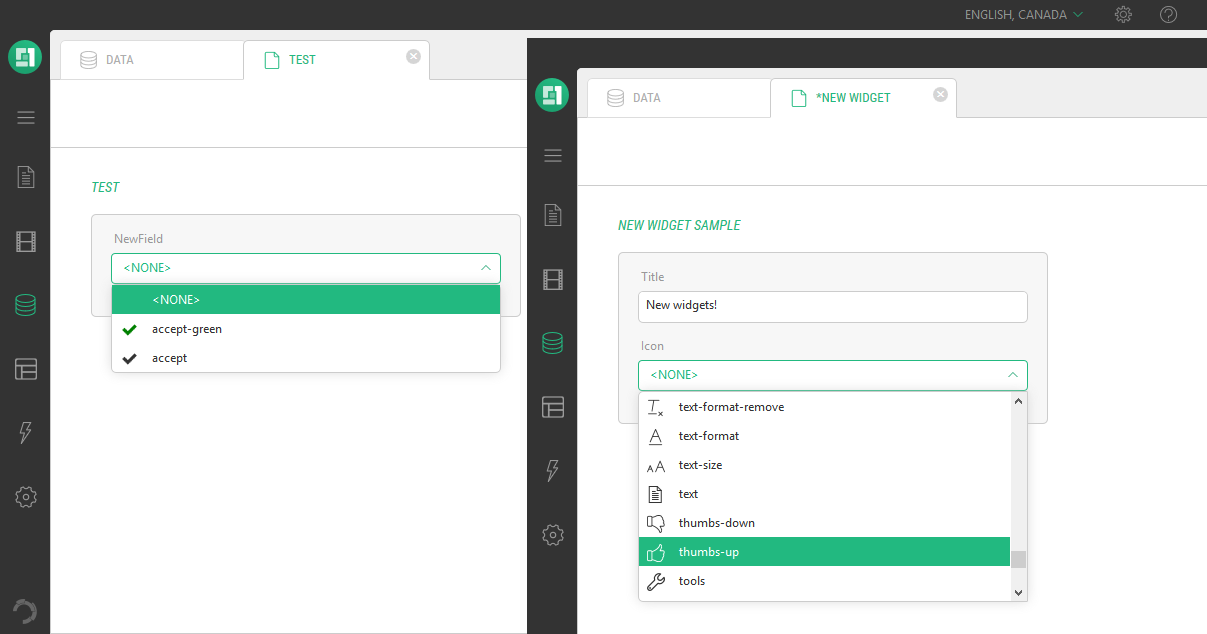
Task: Open the help question mark in the top bar
Action: click(x=1168, y=14)
